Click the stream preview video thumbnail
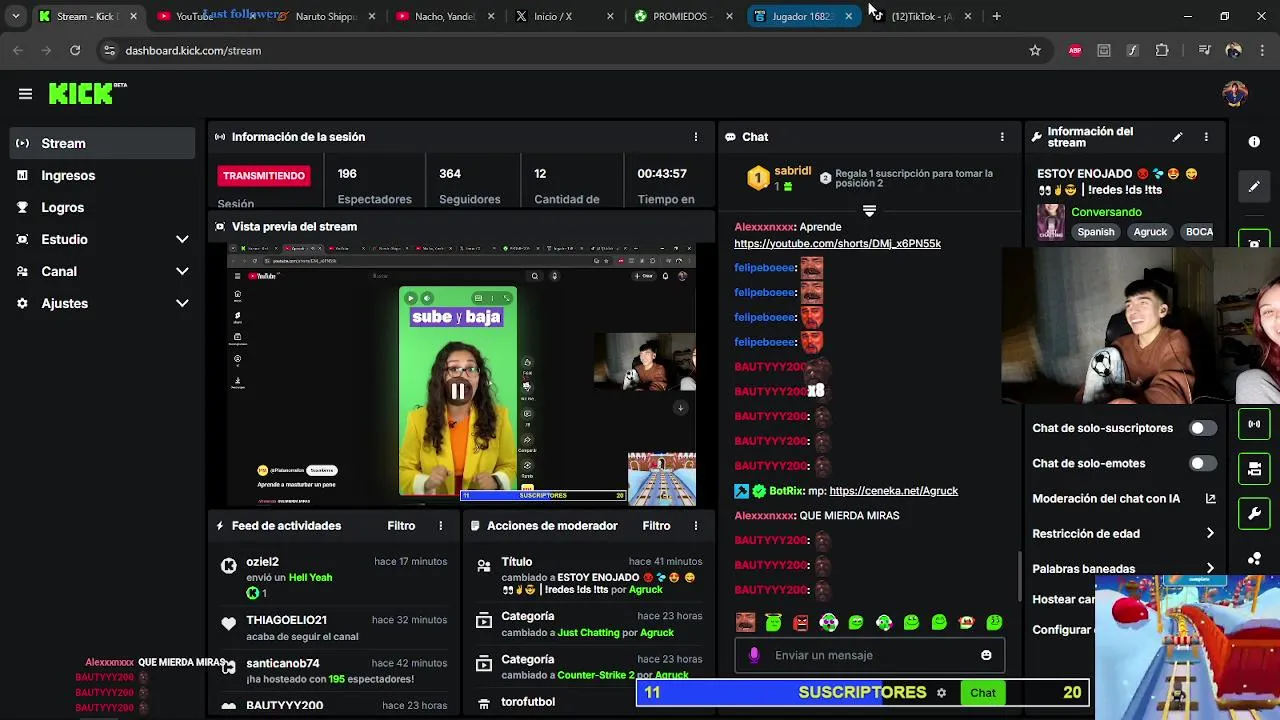 (461, 375)
